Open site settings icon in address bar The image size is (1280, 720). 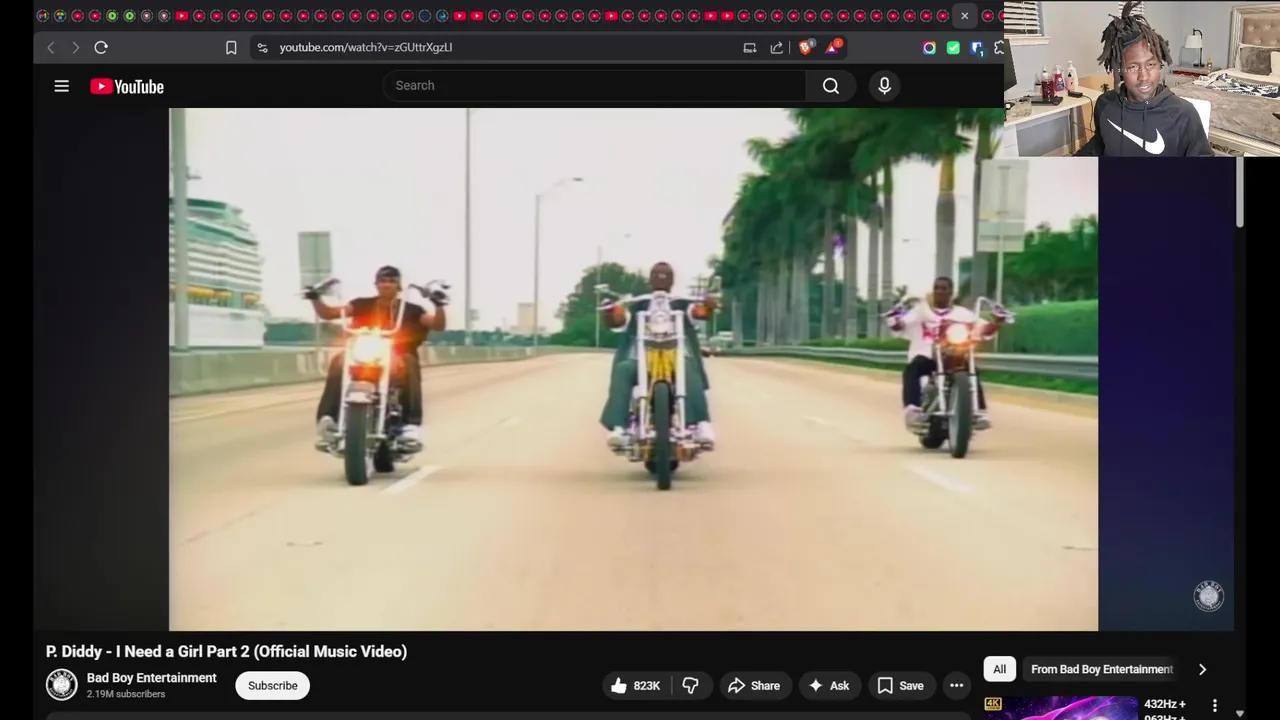[x=262, y=47]
